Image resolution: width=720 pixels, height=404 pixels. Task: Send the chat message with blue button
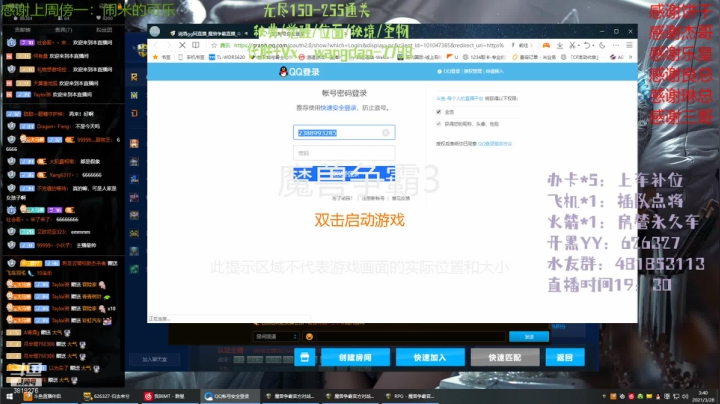point(529,337)
